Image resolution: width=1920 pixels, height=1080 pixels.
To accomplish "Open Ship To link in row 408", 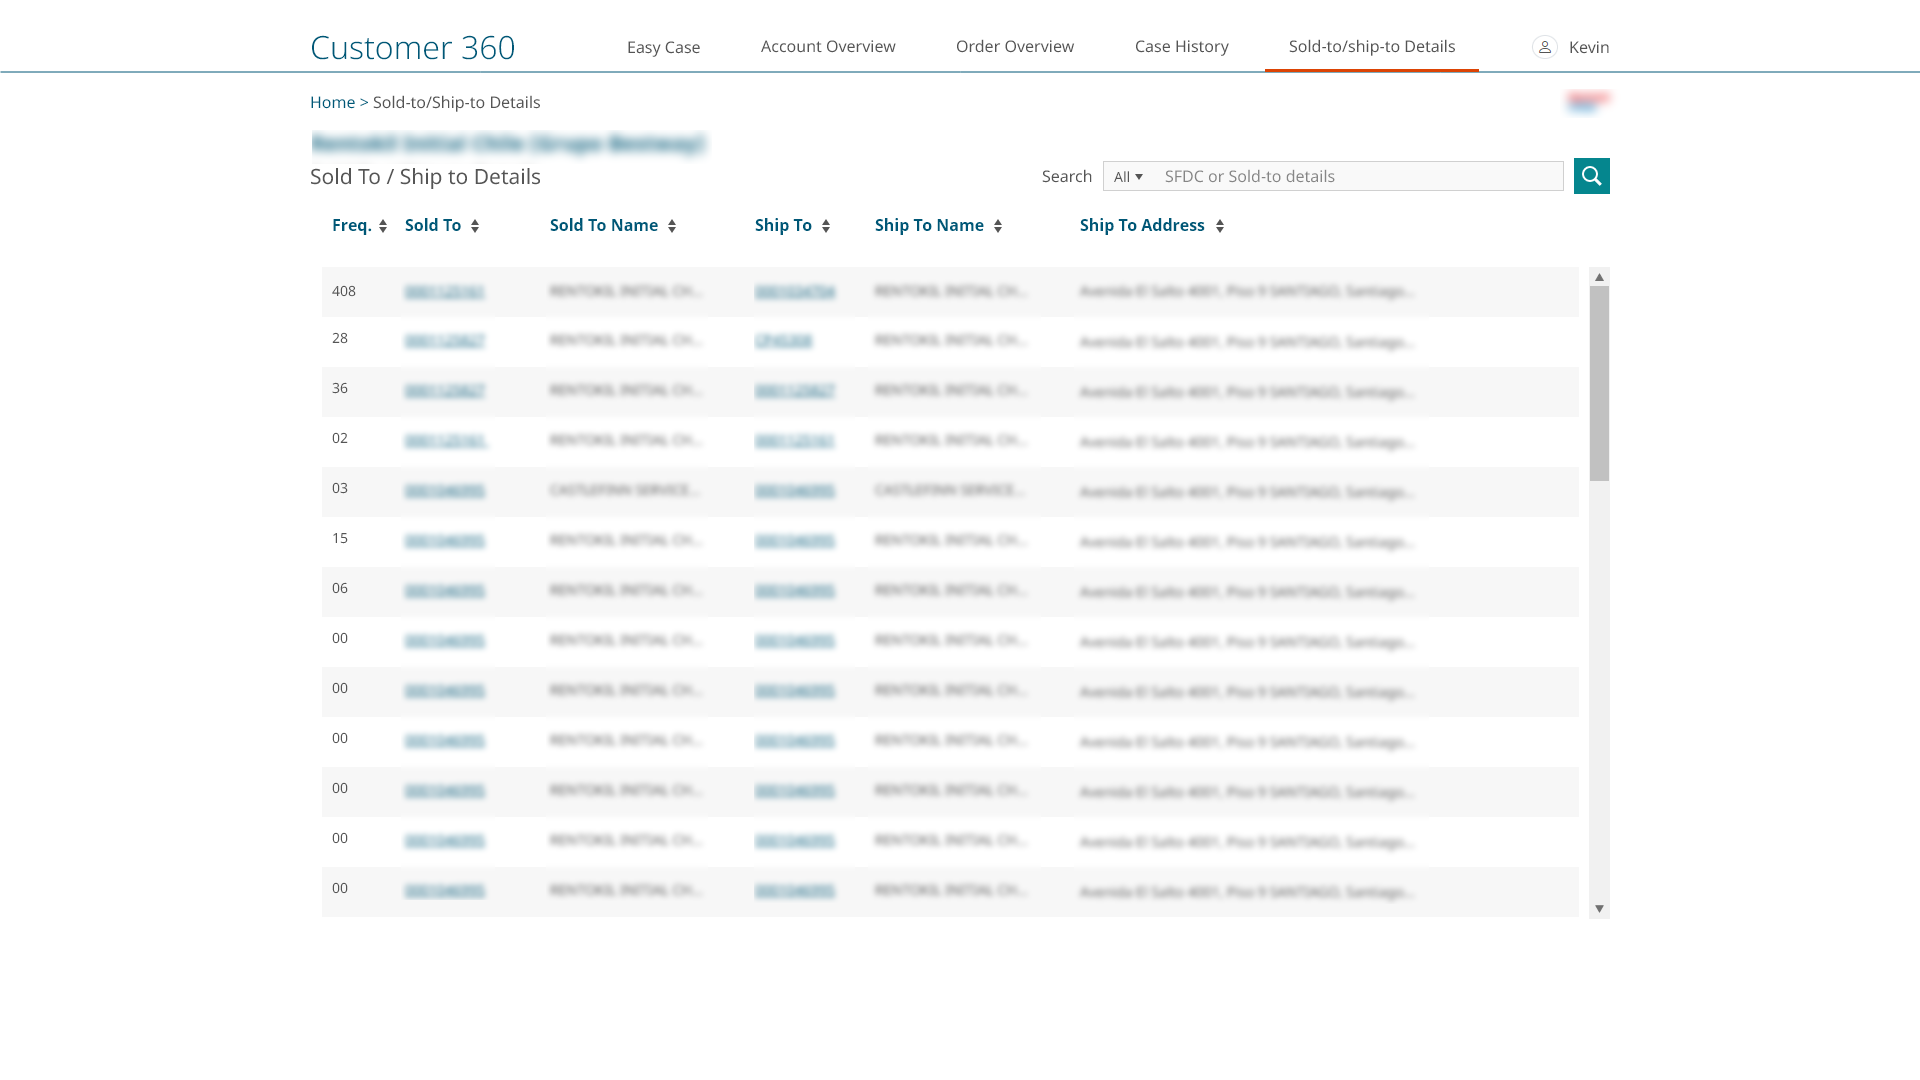I will coord(795,292).
